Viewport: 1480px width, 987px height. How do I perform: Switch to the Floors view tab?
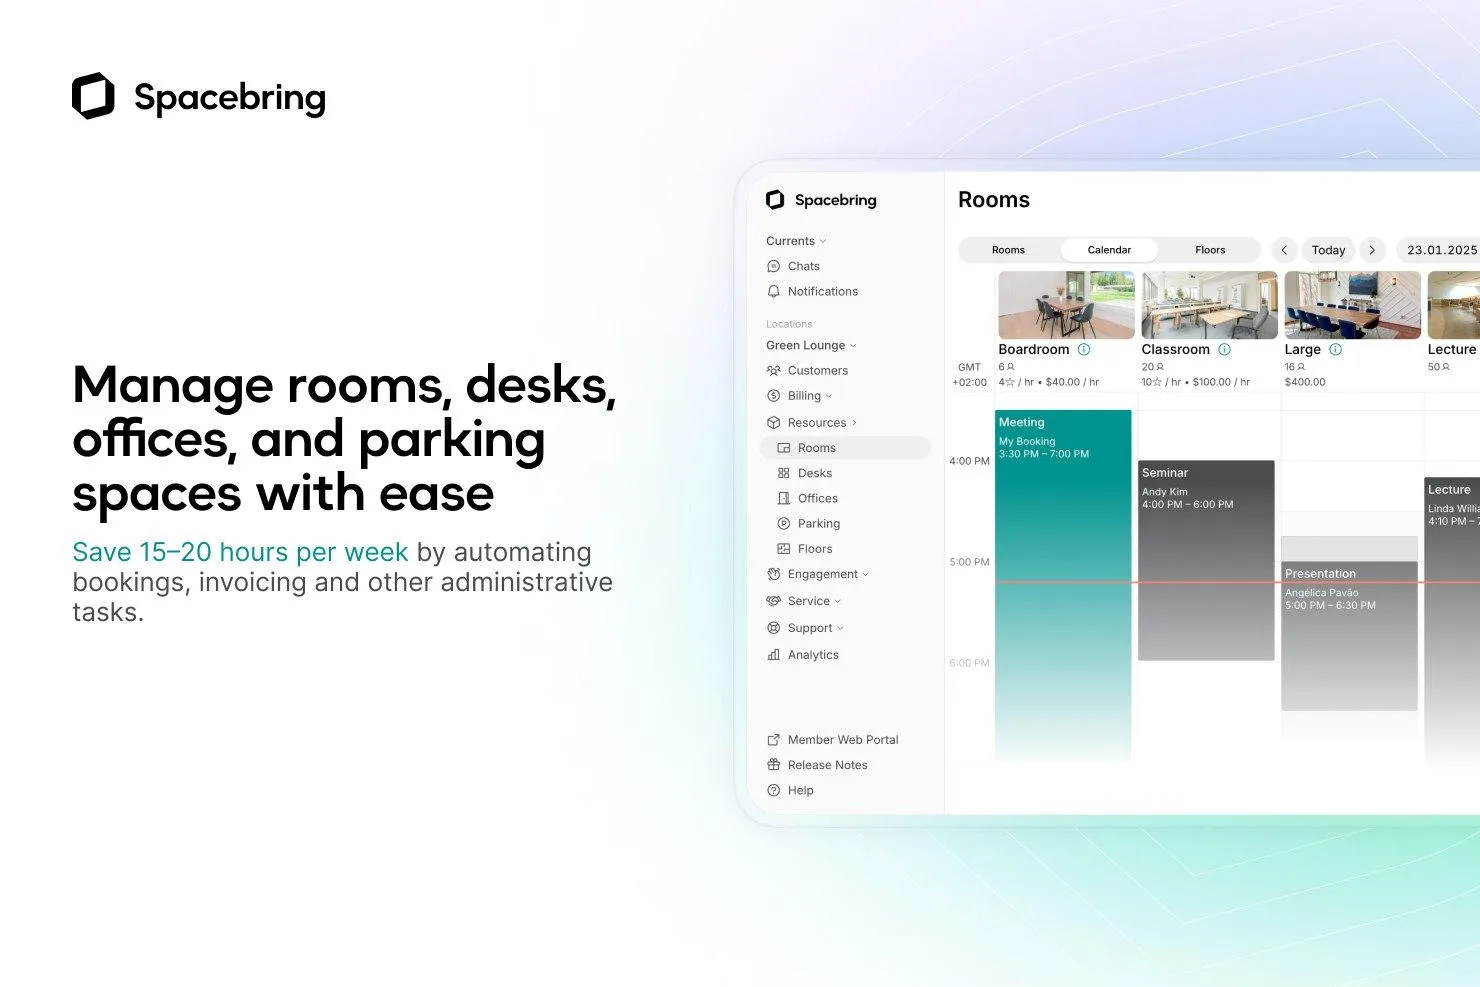(x=1210, y=250)
